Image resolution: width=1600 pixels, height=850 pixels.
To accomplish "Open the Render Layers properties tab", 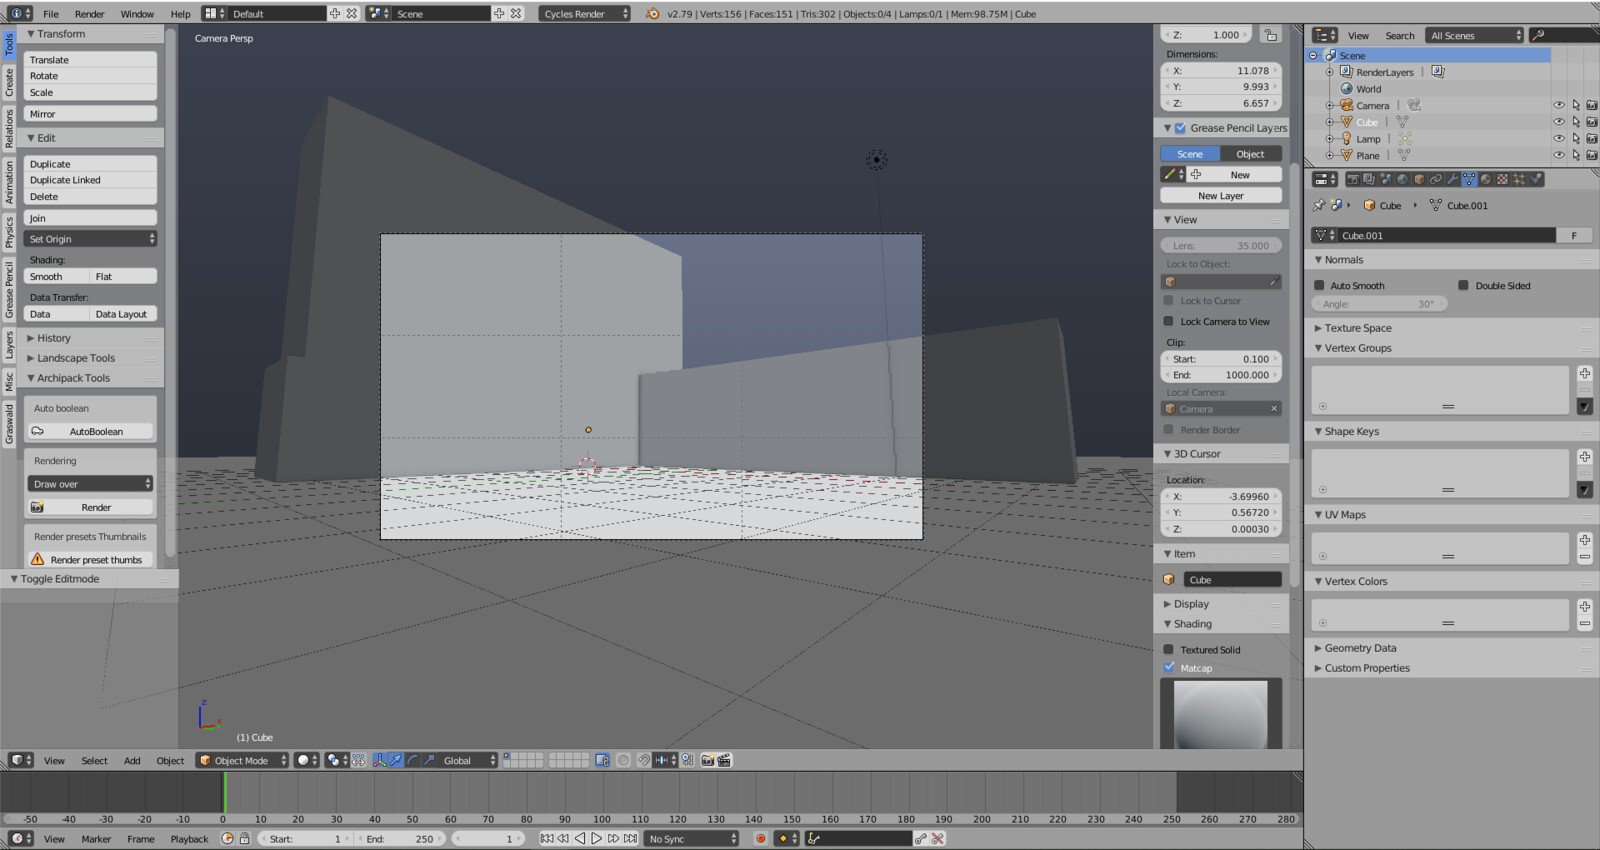I will click(x=1369, y=179).
